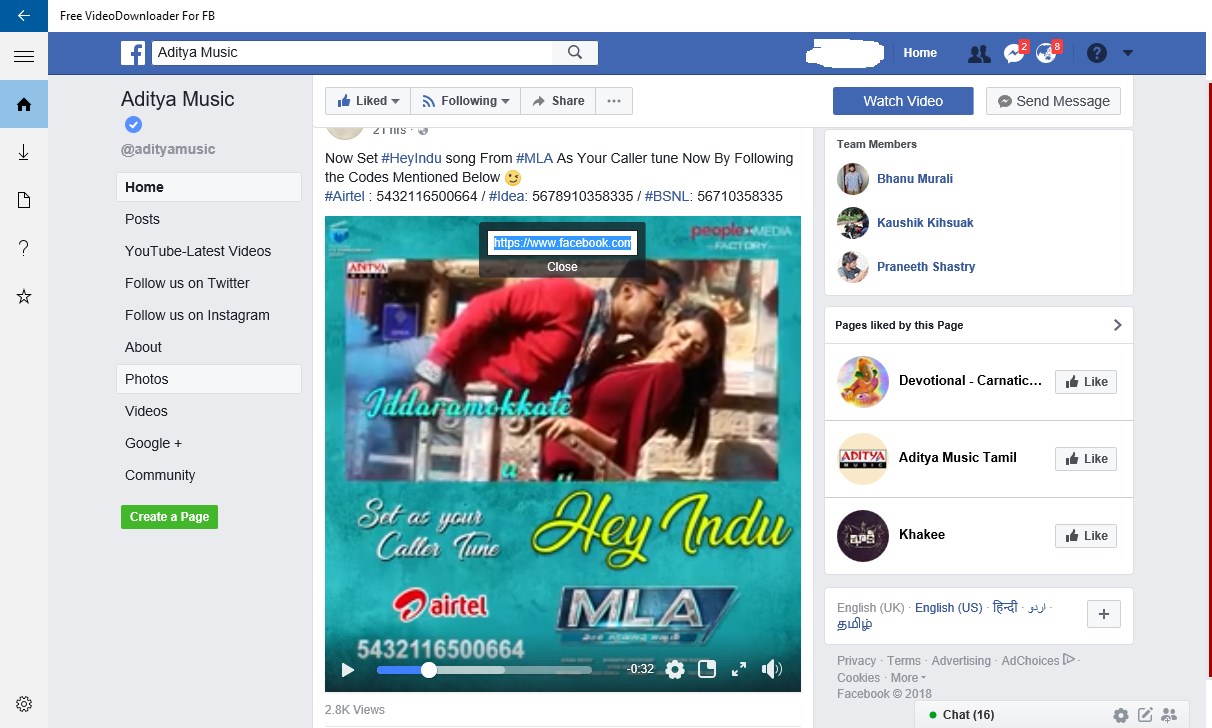Open the Photos section

[x=208, y=379]
